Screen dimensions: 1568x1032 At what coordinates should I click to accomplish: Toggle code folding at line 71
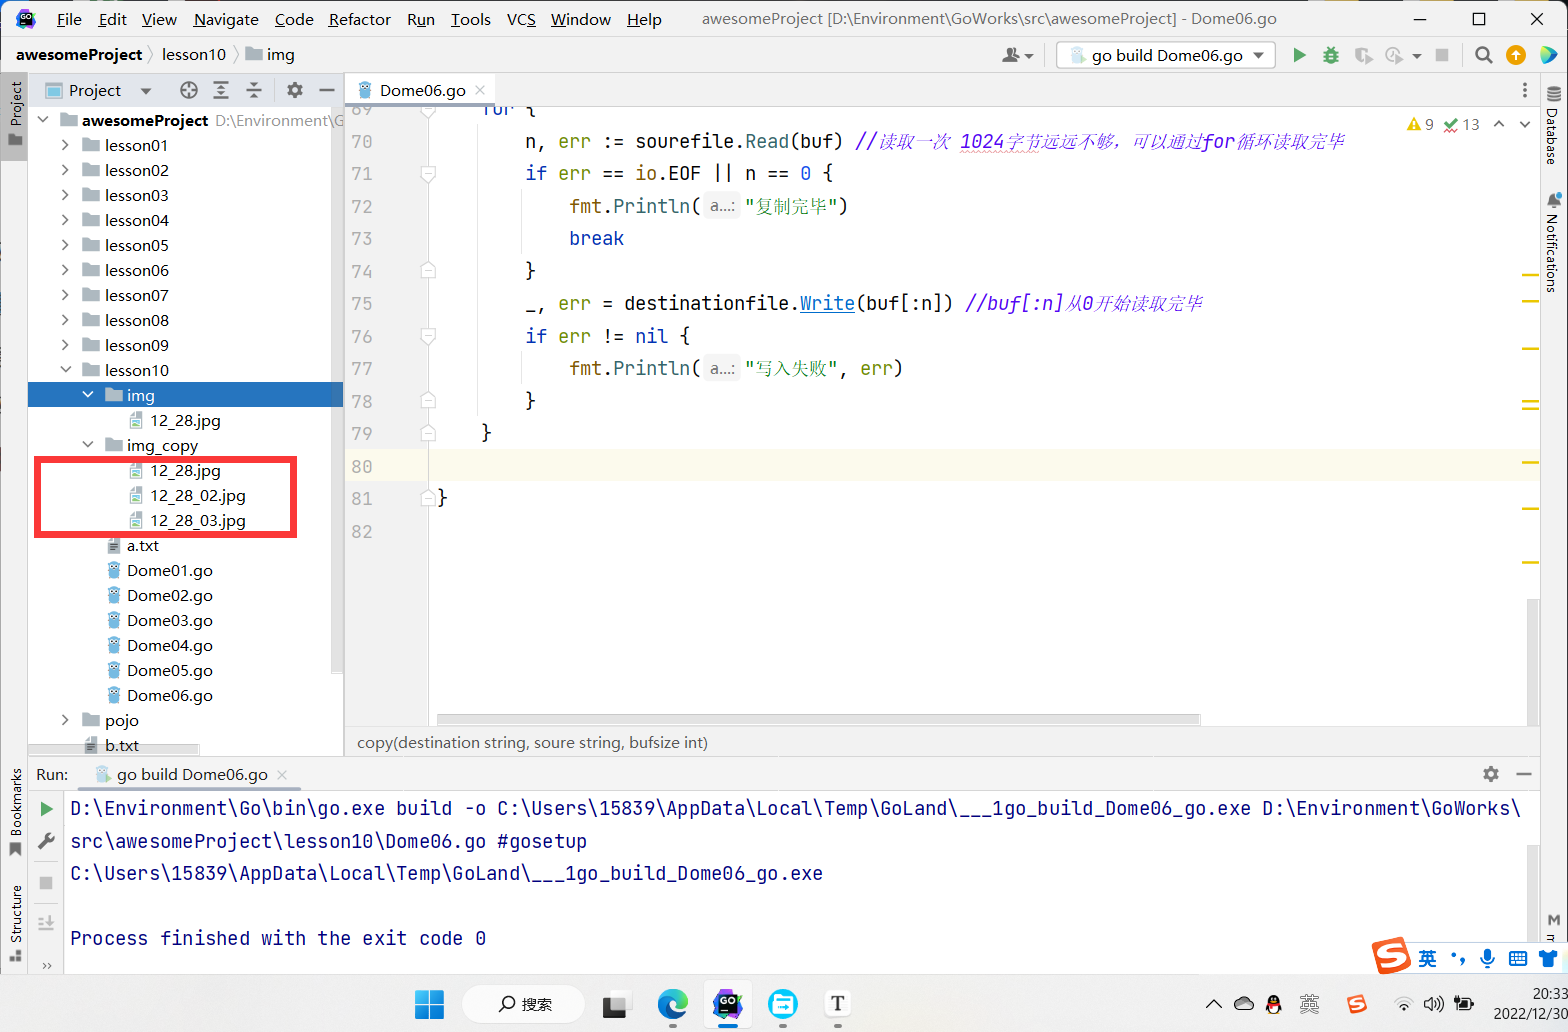click(x=428, y=174)
